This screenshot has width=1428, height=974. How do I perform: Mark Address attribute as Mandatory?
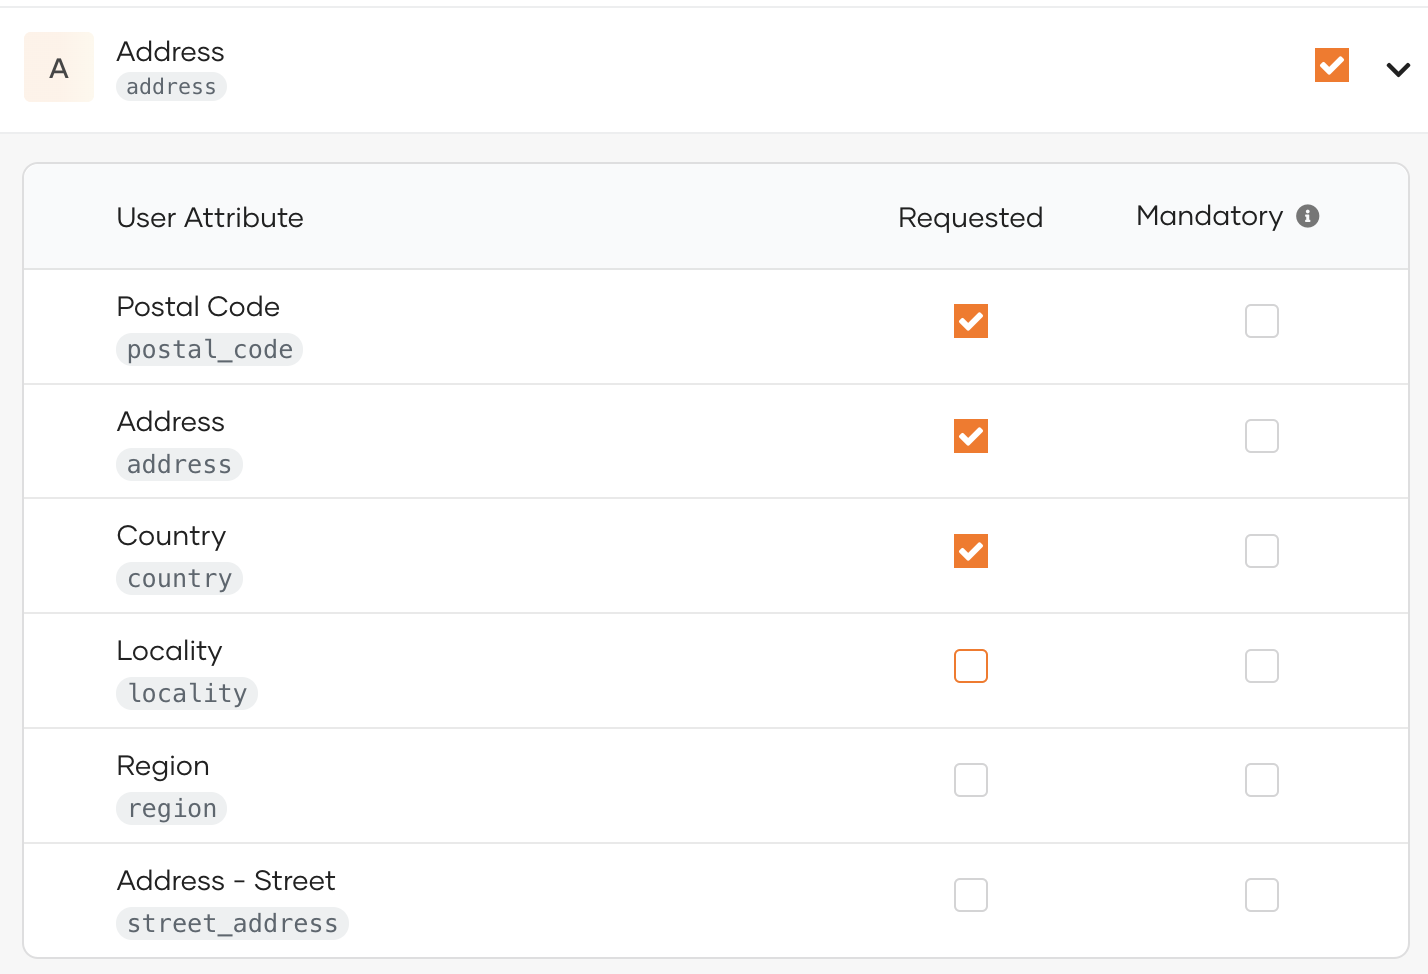tap(1262, 436)
